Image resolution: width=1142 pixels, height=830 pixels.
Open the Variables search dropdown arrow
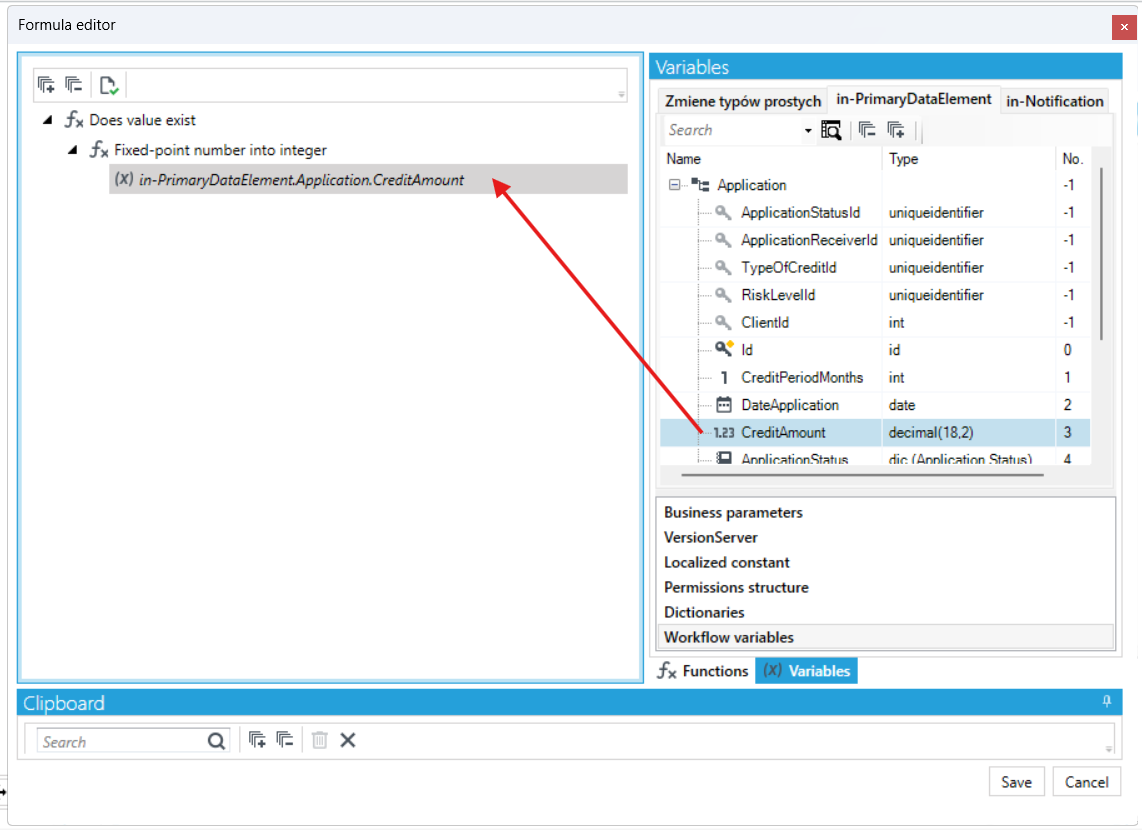(808, 131)
